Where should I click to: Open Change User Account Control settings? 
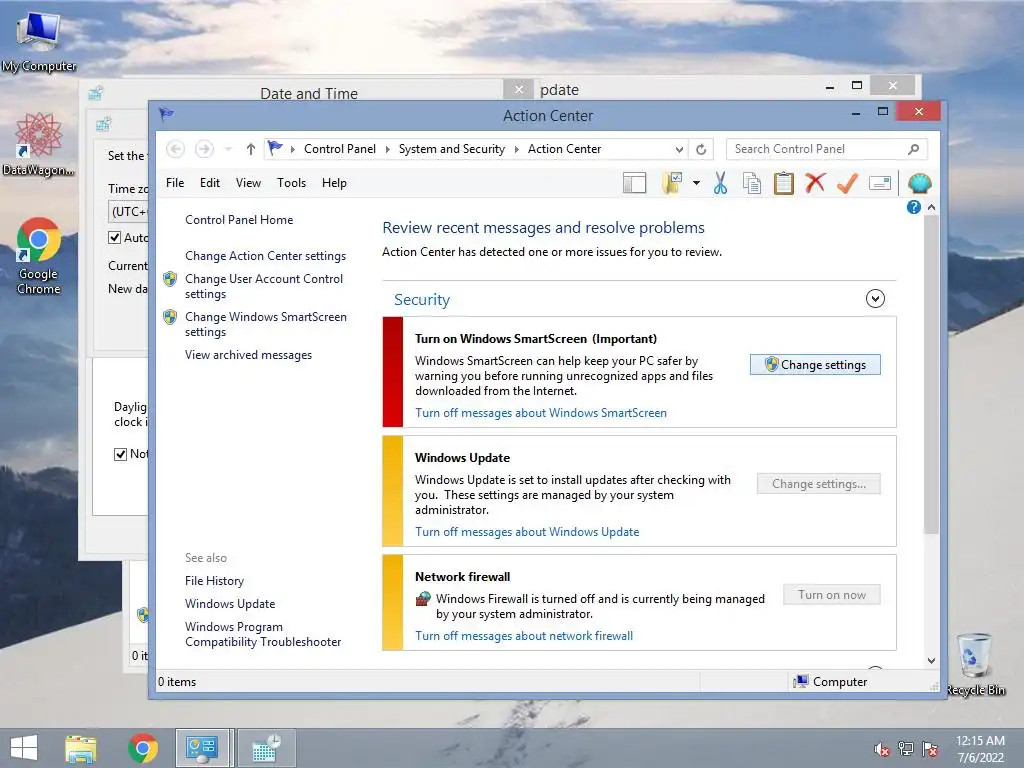click(263, 286)
